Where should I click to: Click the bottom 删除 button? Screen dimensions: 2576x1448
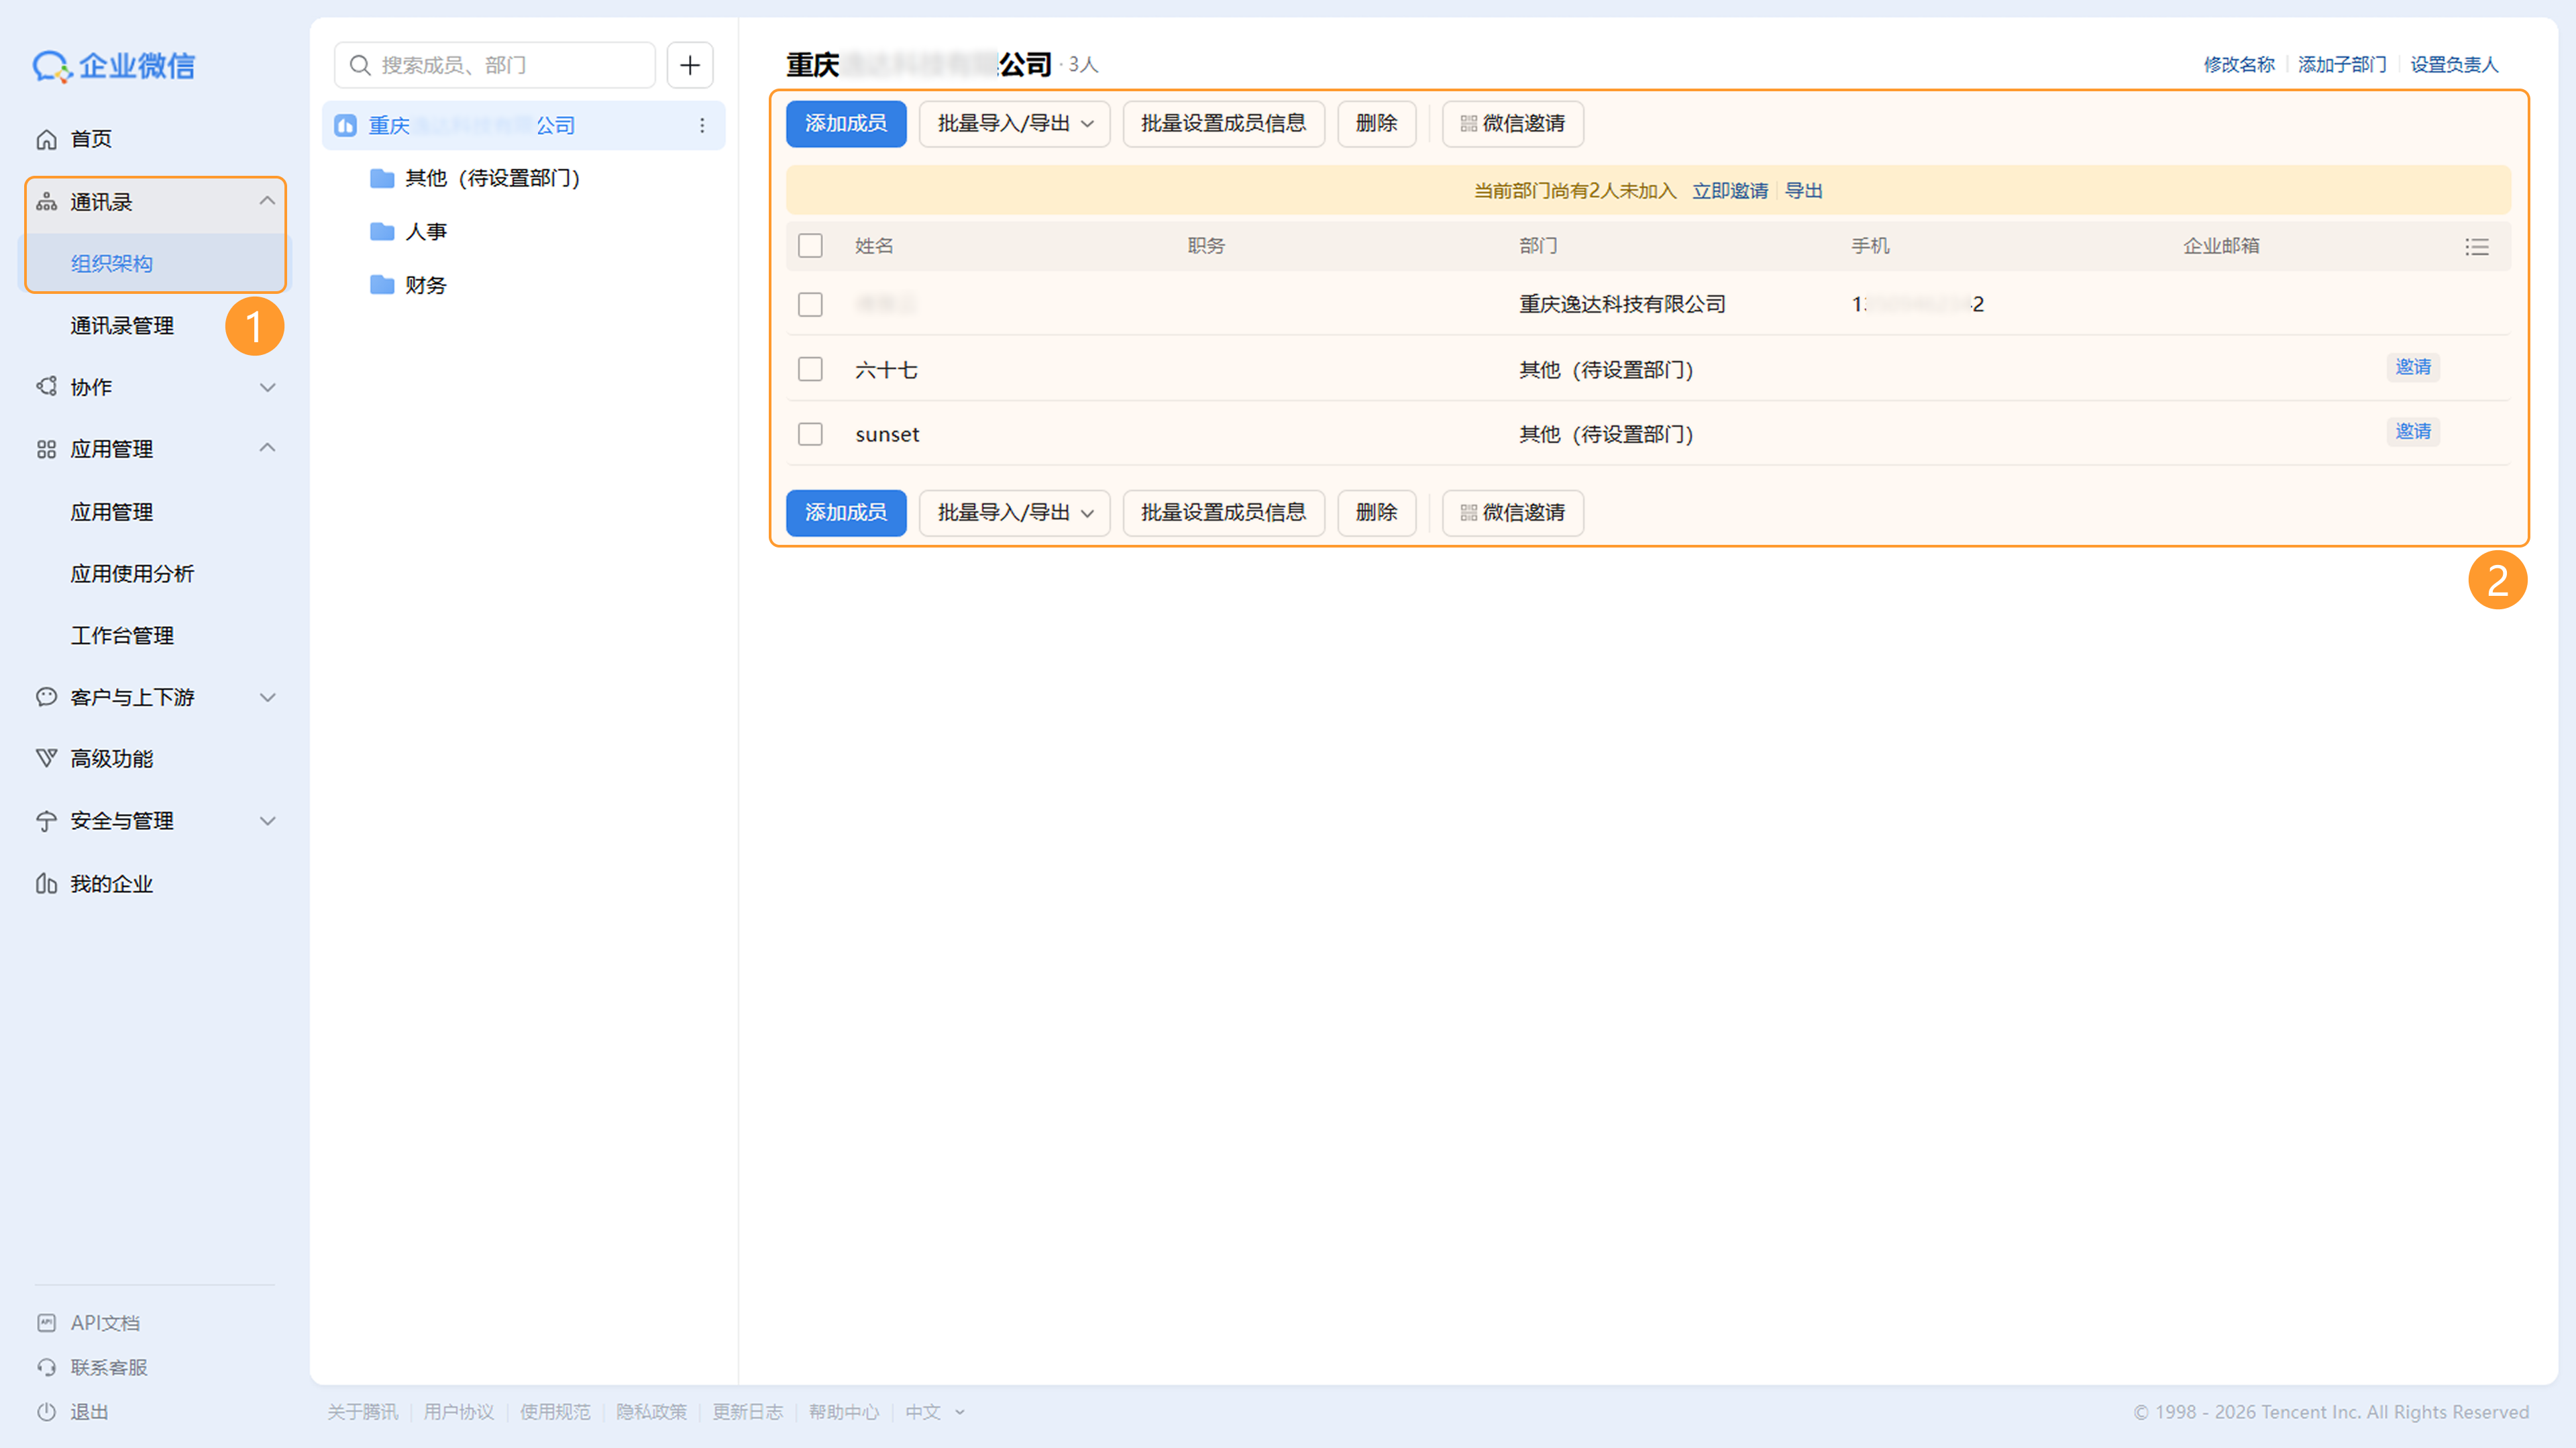(x=1376, y=513)
